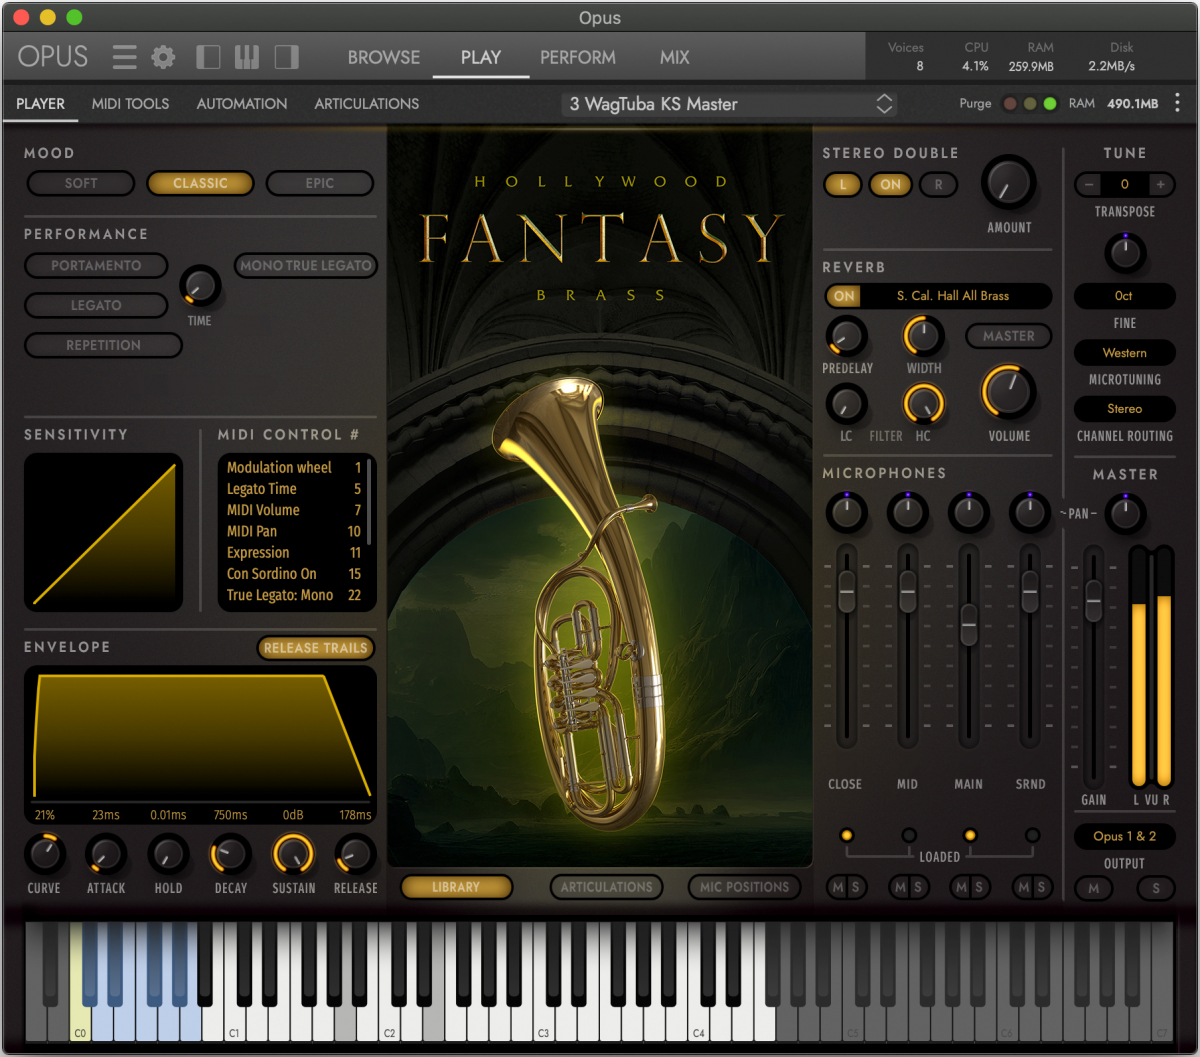
Task: Toggle Release Trails in Envelope
Action: tap(315, 648)
